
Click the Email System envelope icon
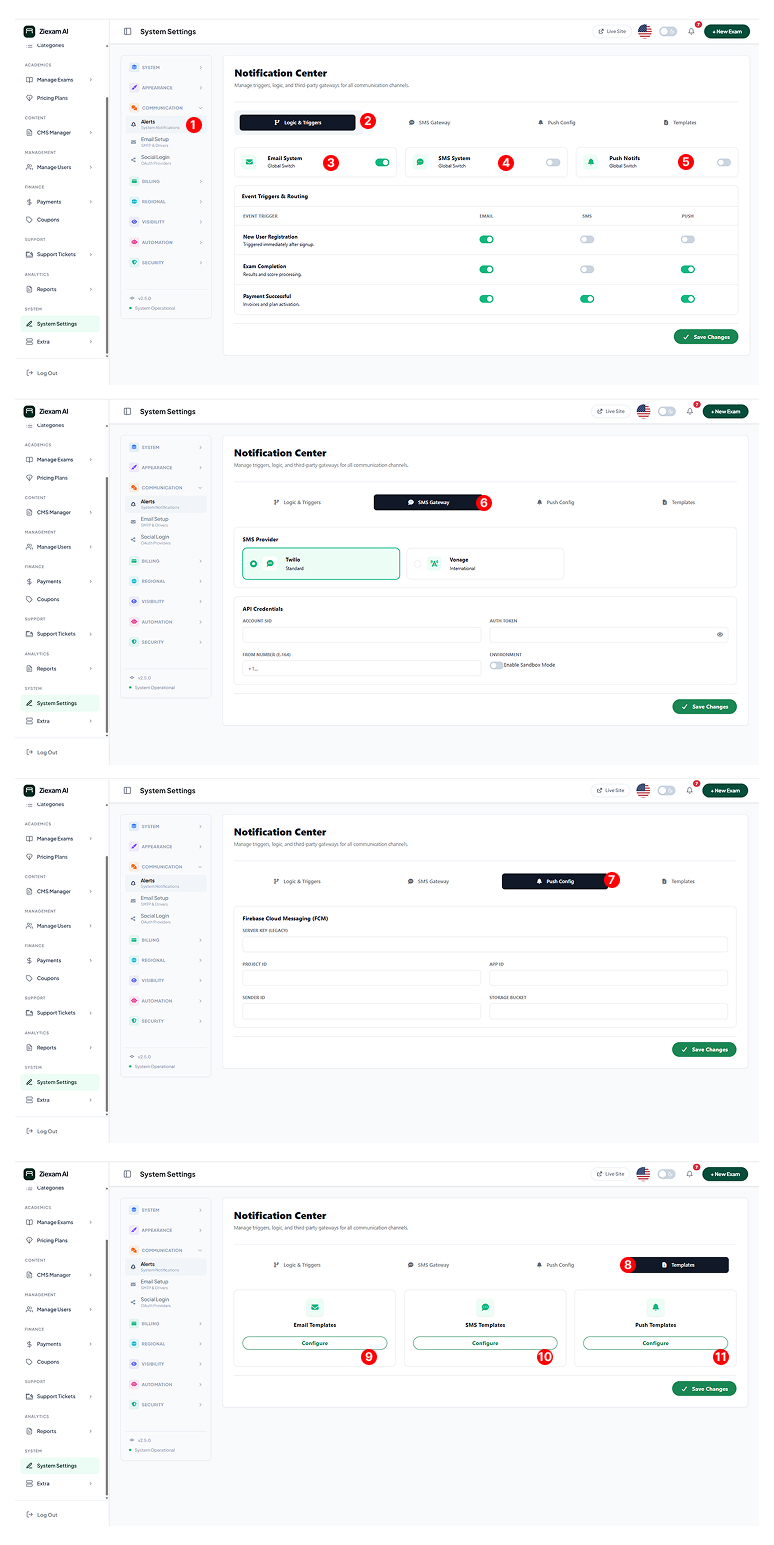(250, 162)
